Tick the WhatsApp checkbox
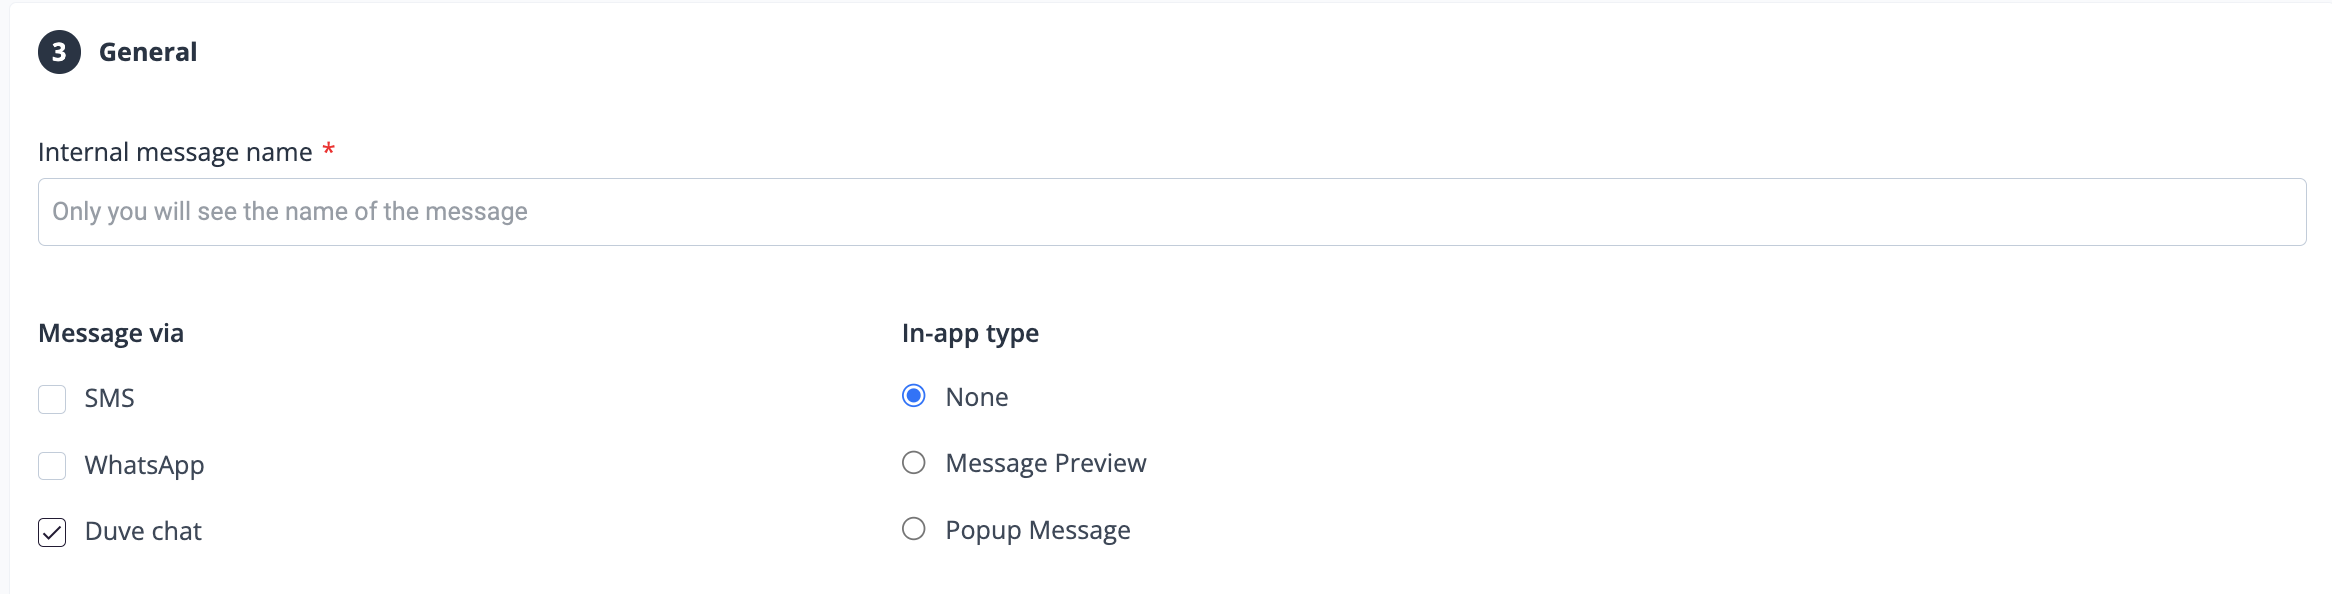The height and width of the screenshot is (594, 2332). pos(52,466)
